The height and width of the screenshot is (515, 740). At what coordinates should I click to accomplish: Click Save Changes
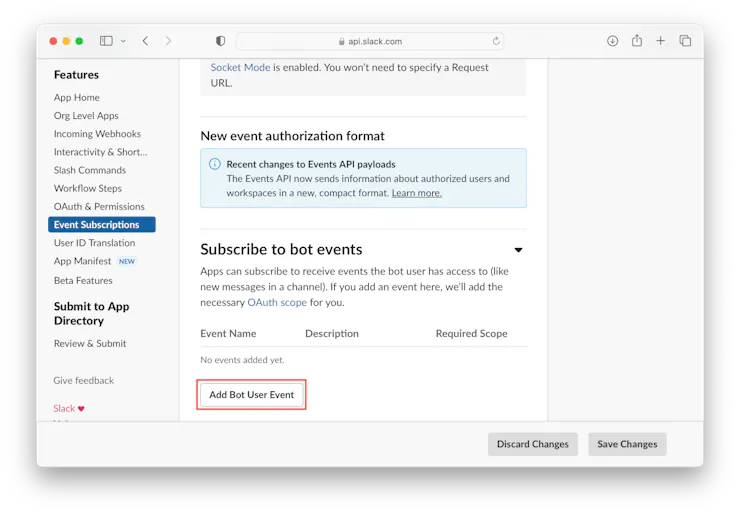coord(627,444)
